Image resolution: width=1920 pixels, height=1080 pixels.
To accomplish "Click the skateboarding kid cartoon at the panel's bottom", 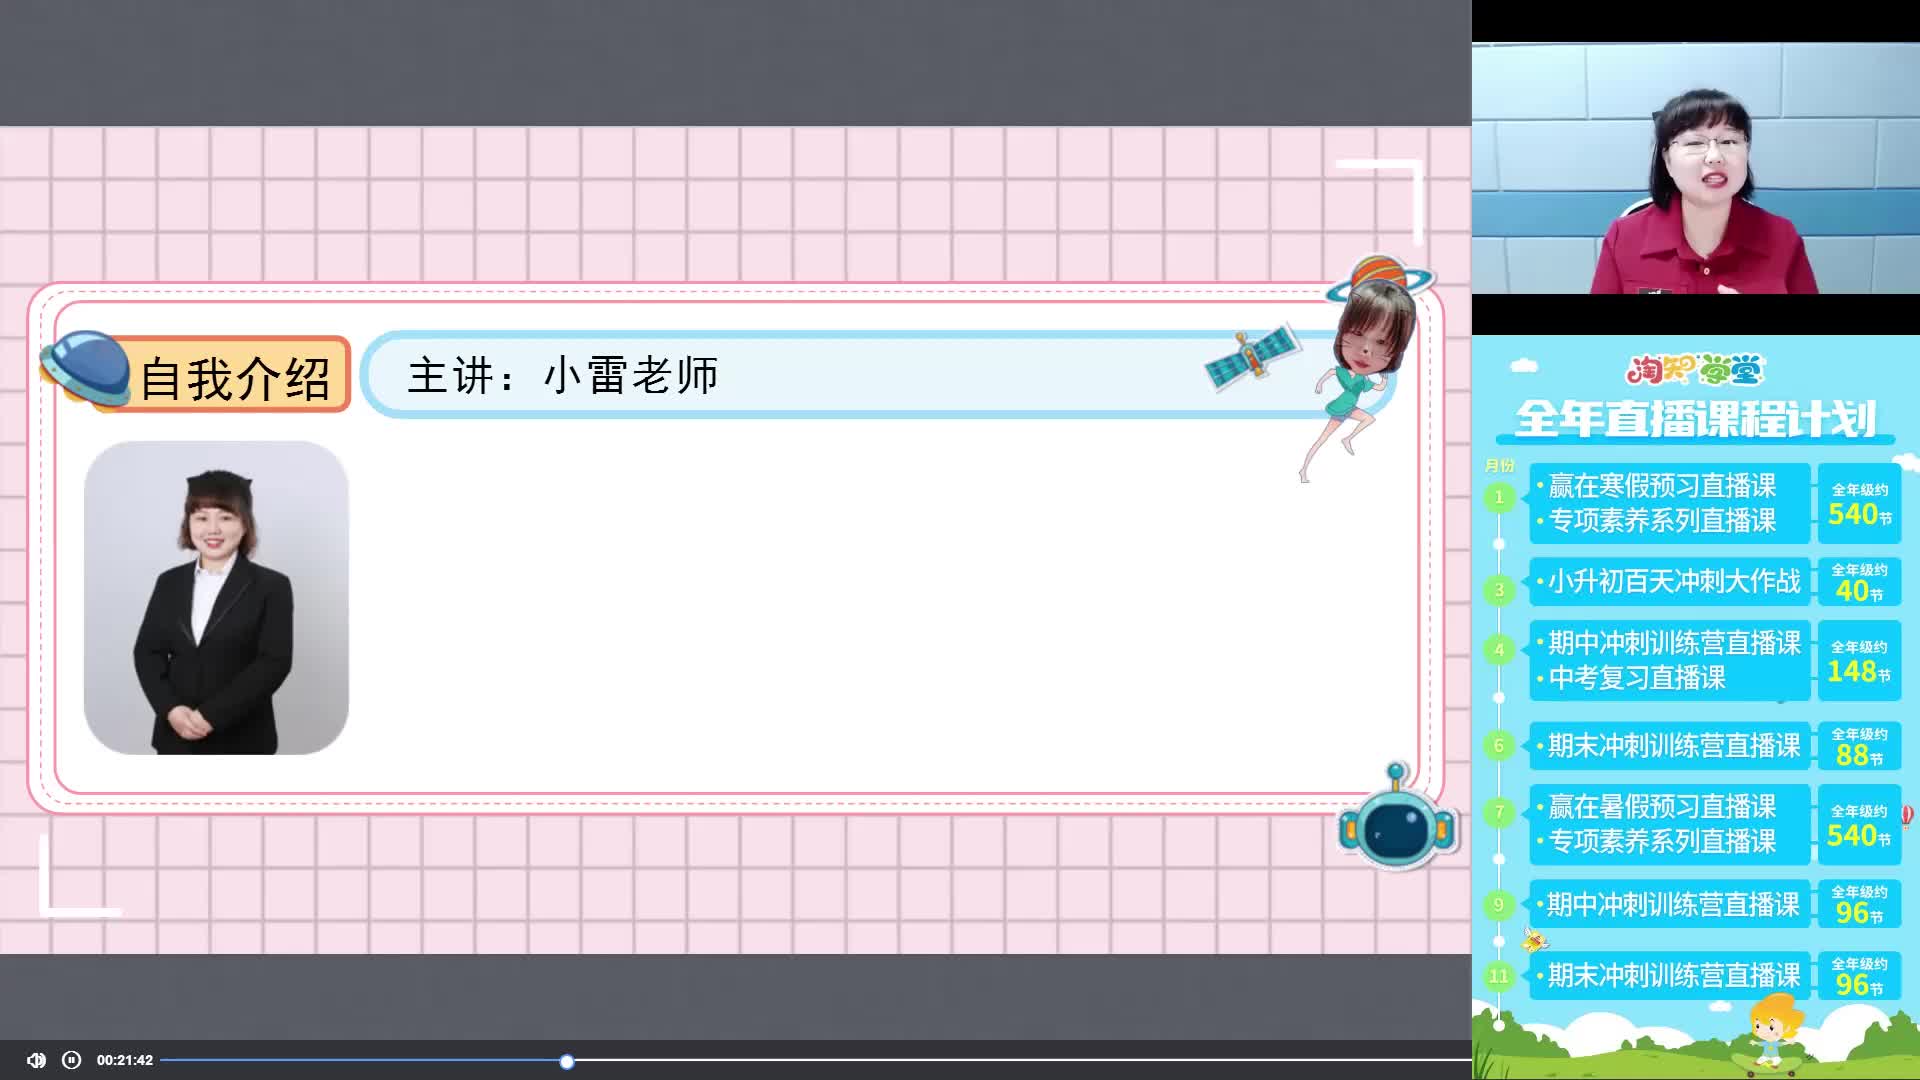I will tap(1772, 1035).
